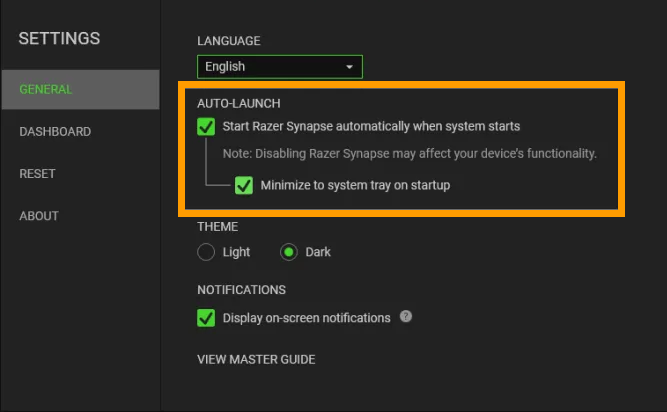Click the note about disabling Razer Synapse
Viewport: 667px width, 412px height.
(410, 153)
